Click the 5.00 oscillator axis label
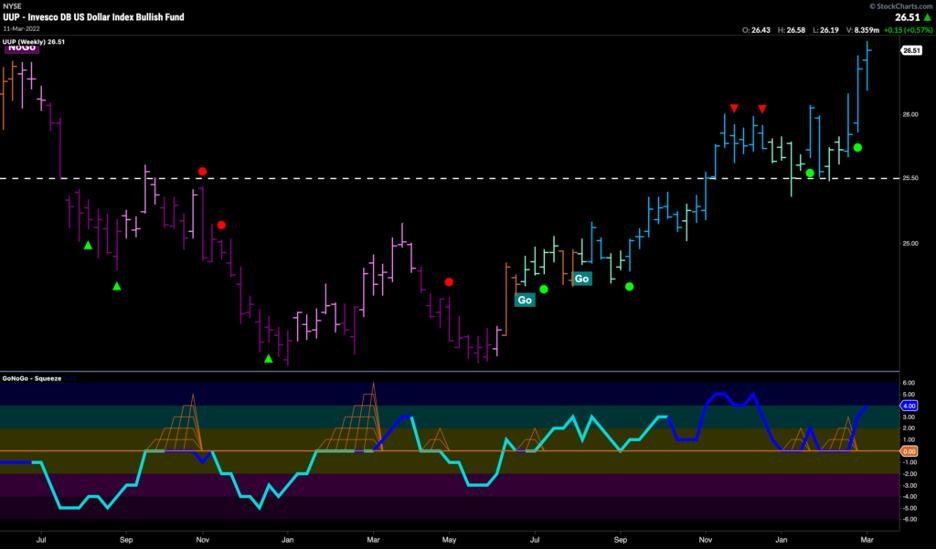Screen dimensions: 936x550 tap(910, 394)
